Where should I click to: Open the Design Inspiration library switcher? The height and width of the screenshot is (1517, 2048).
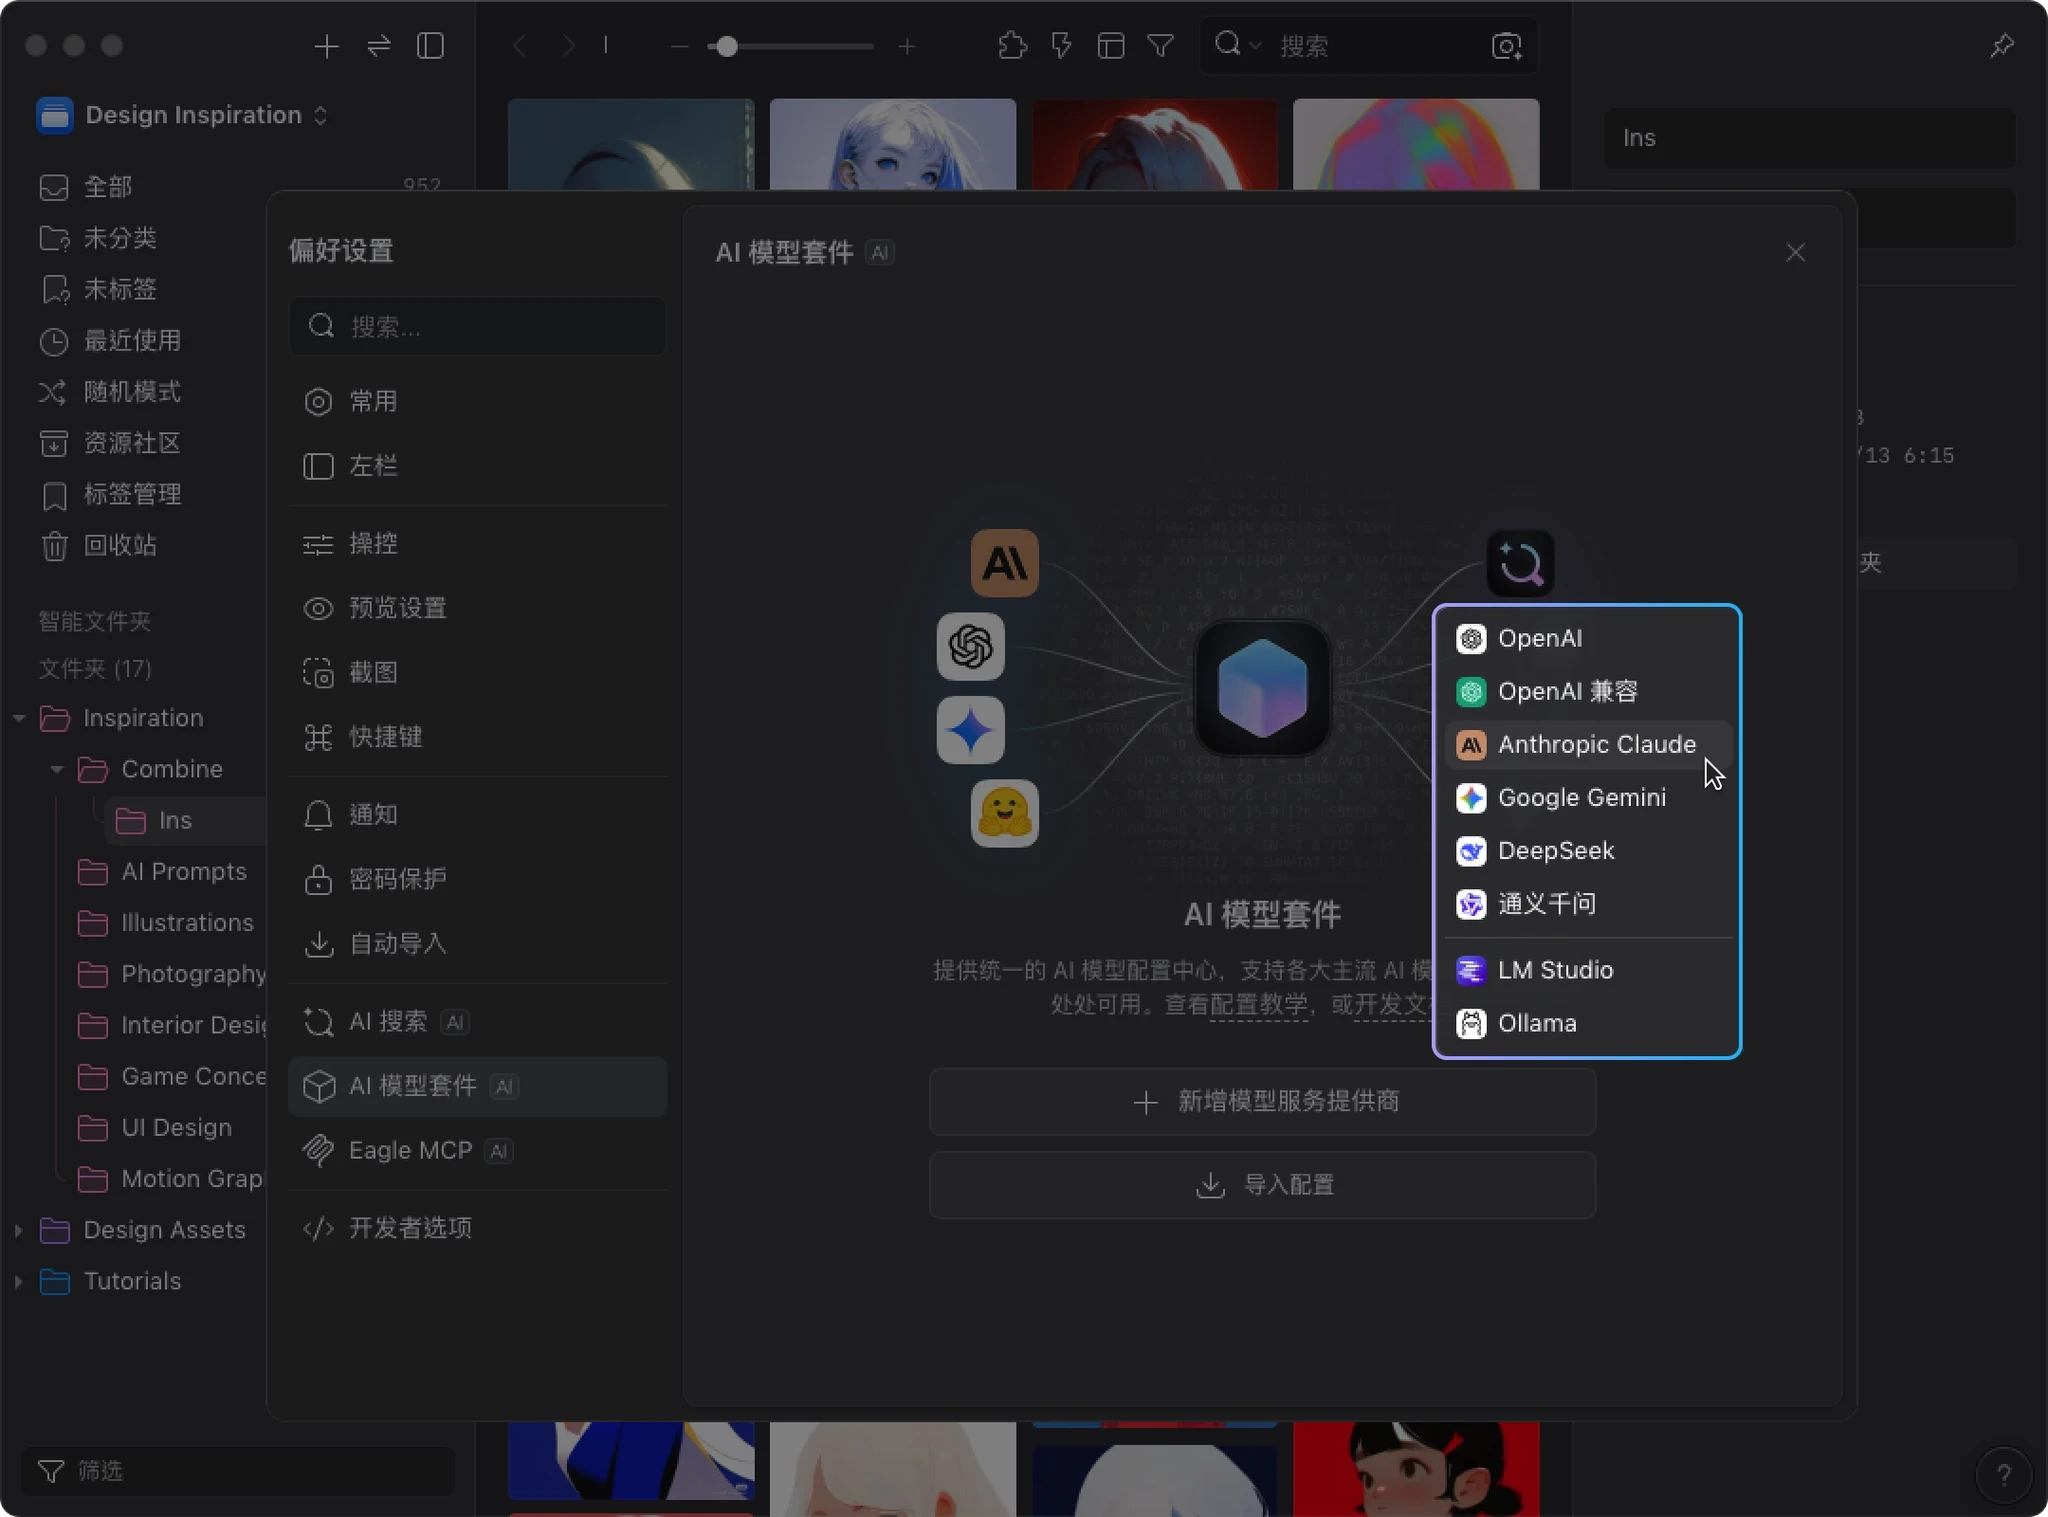click(194, 115)
